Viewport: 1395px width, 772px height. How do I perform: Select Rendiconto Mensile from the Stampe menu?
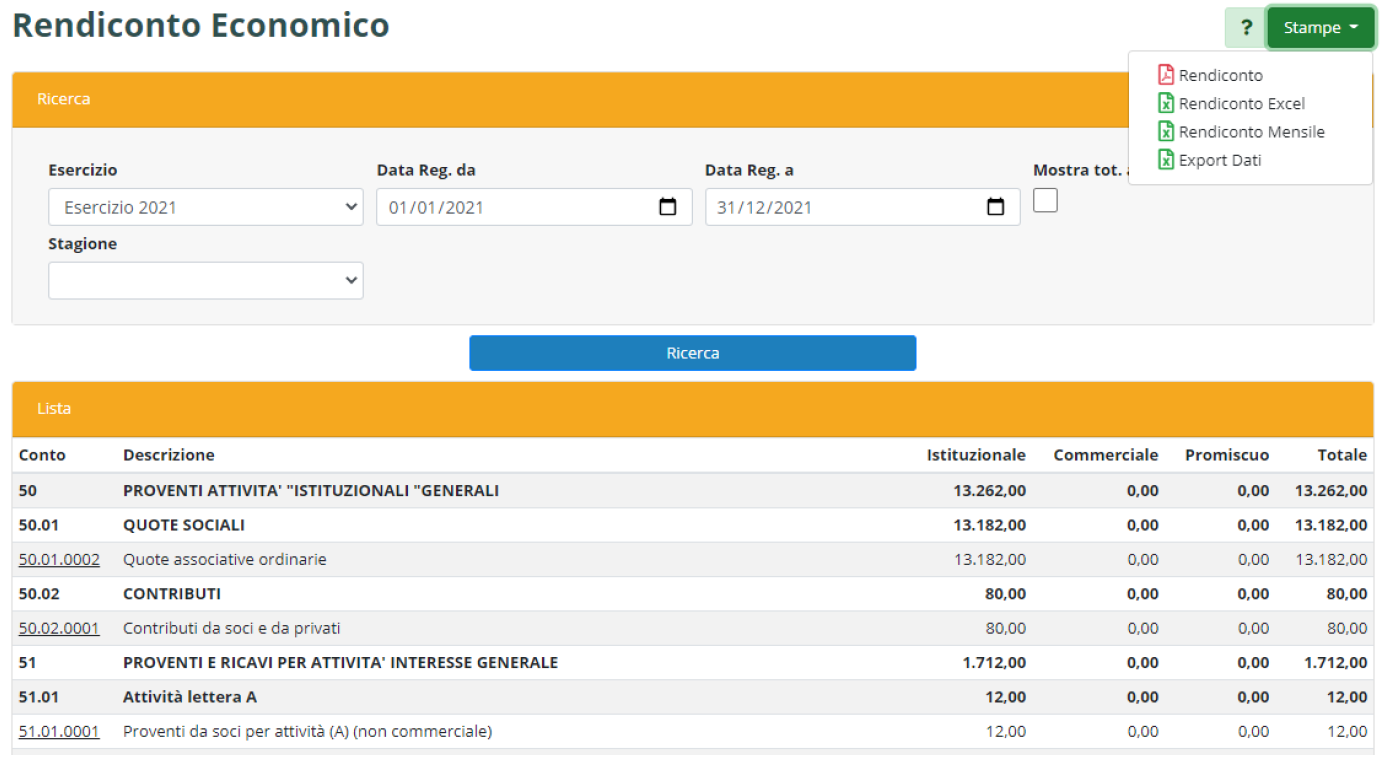[x=1251, y=131]
